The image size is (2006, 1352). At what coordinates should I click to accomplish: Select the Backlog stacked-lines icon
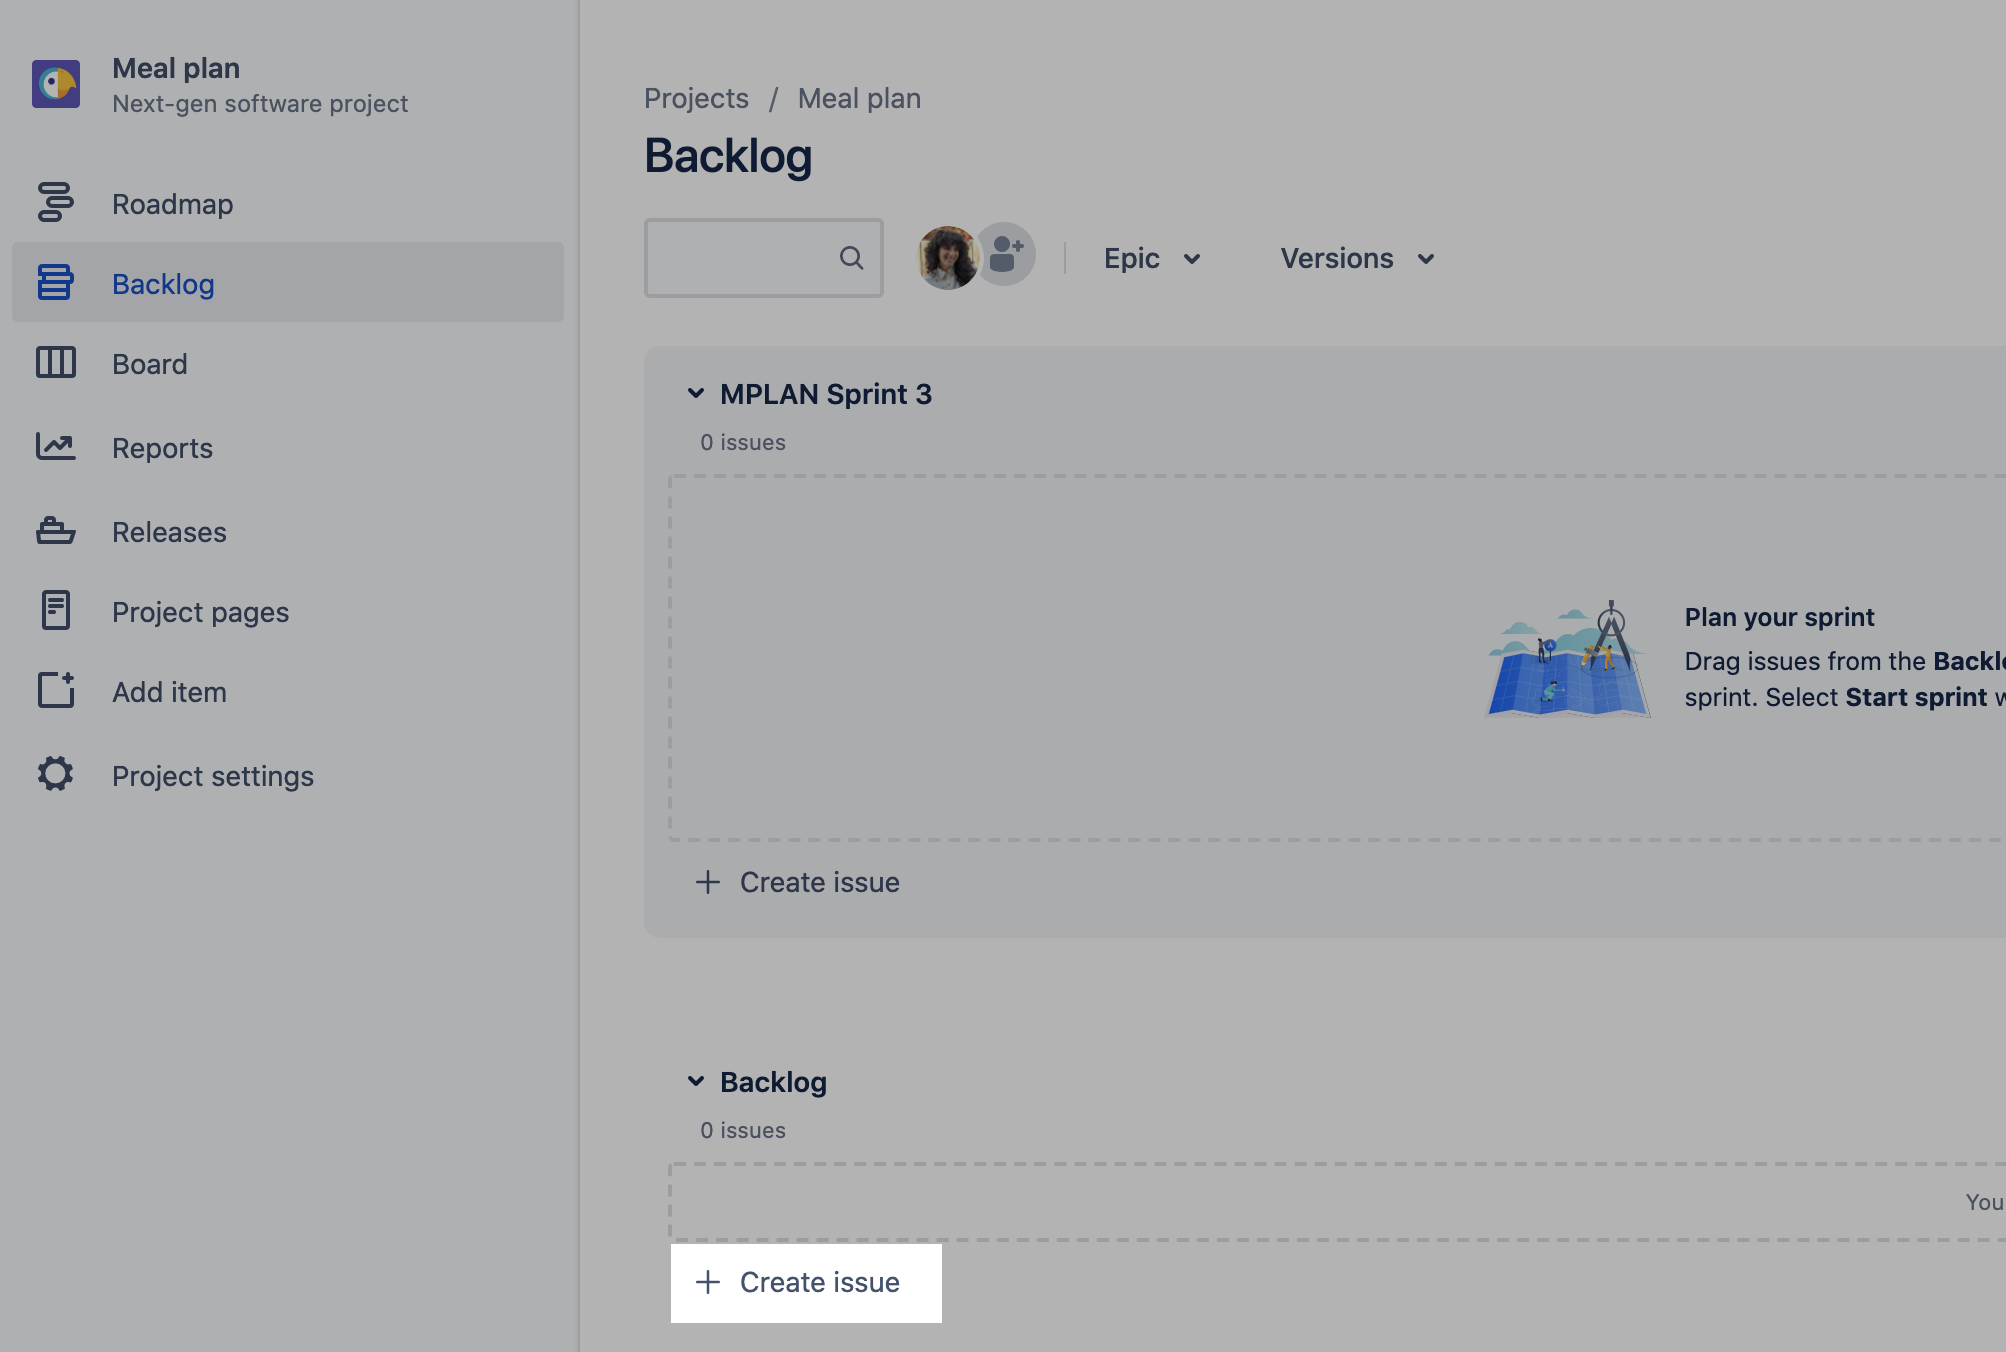[x=55, y=282]
